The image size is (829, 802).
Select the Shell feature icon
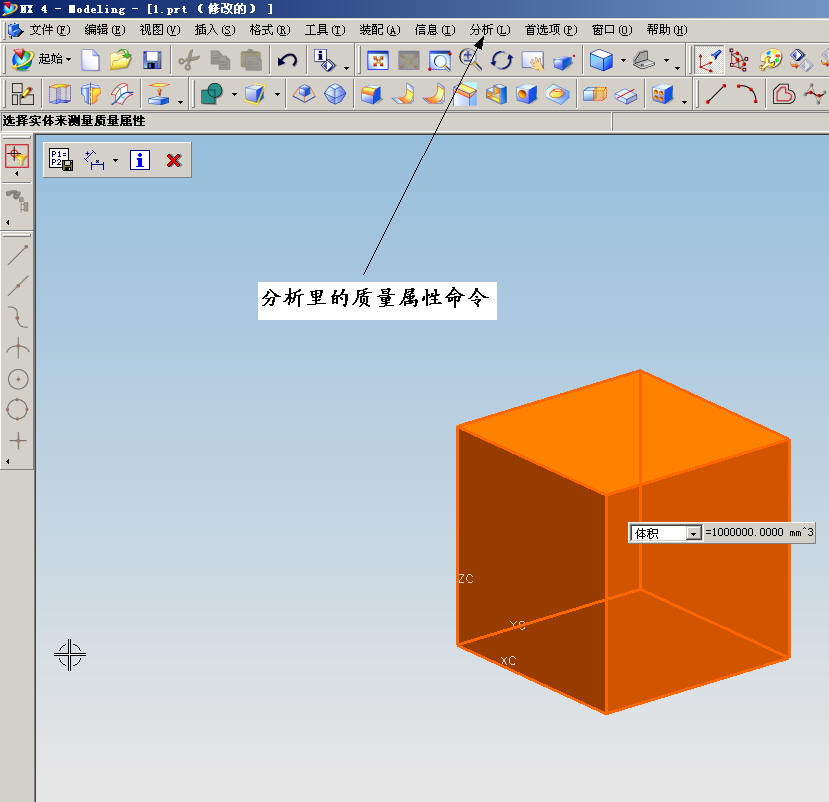coord(496,95)
